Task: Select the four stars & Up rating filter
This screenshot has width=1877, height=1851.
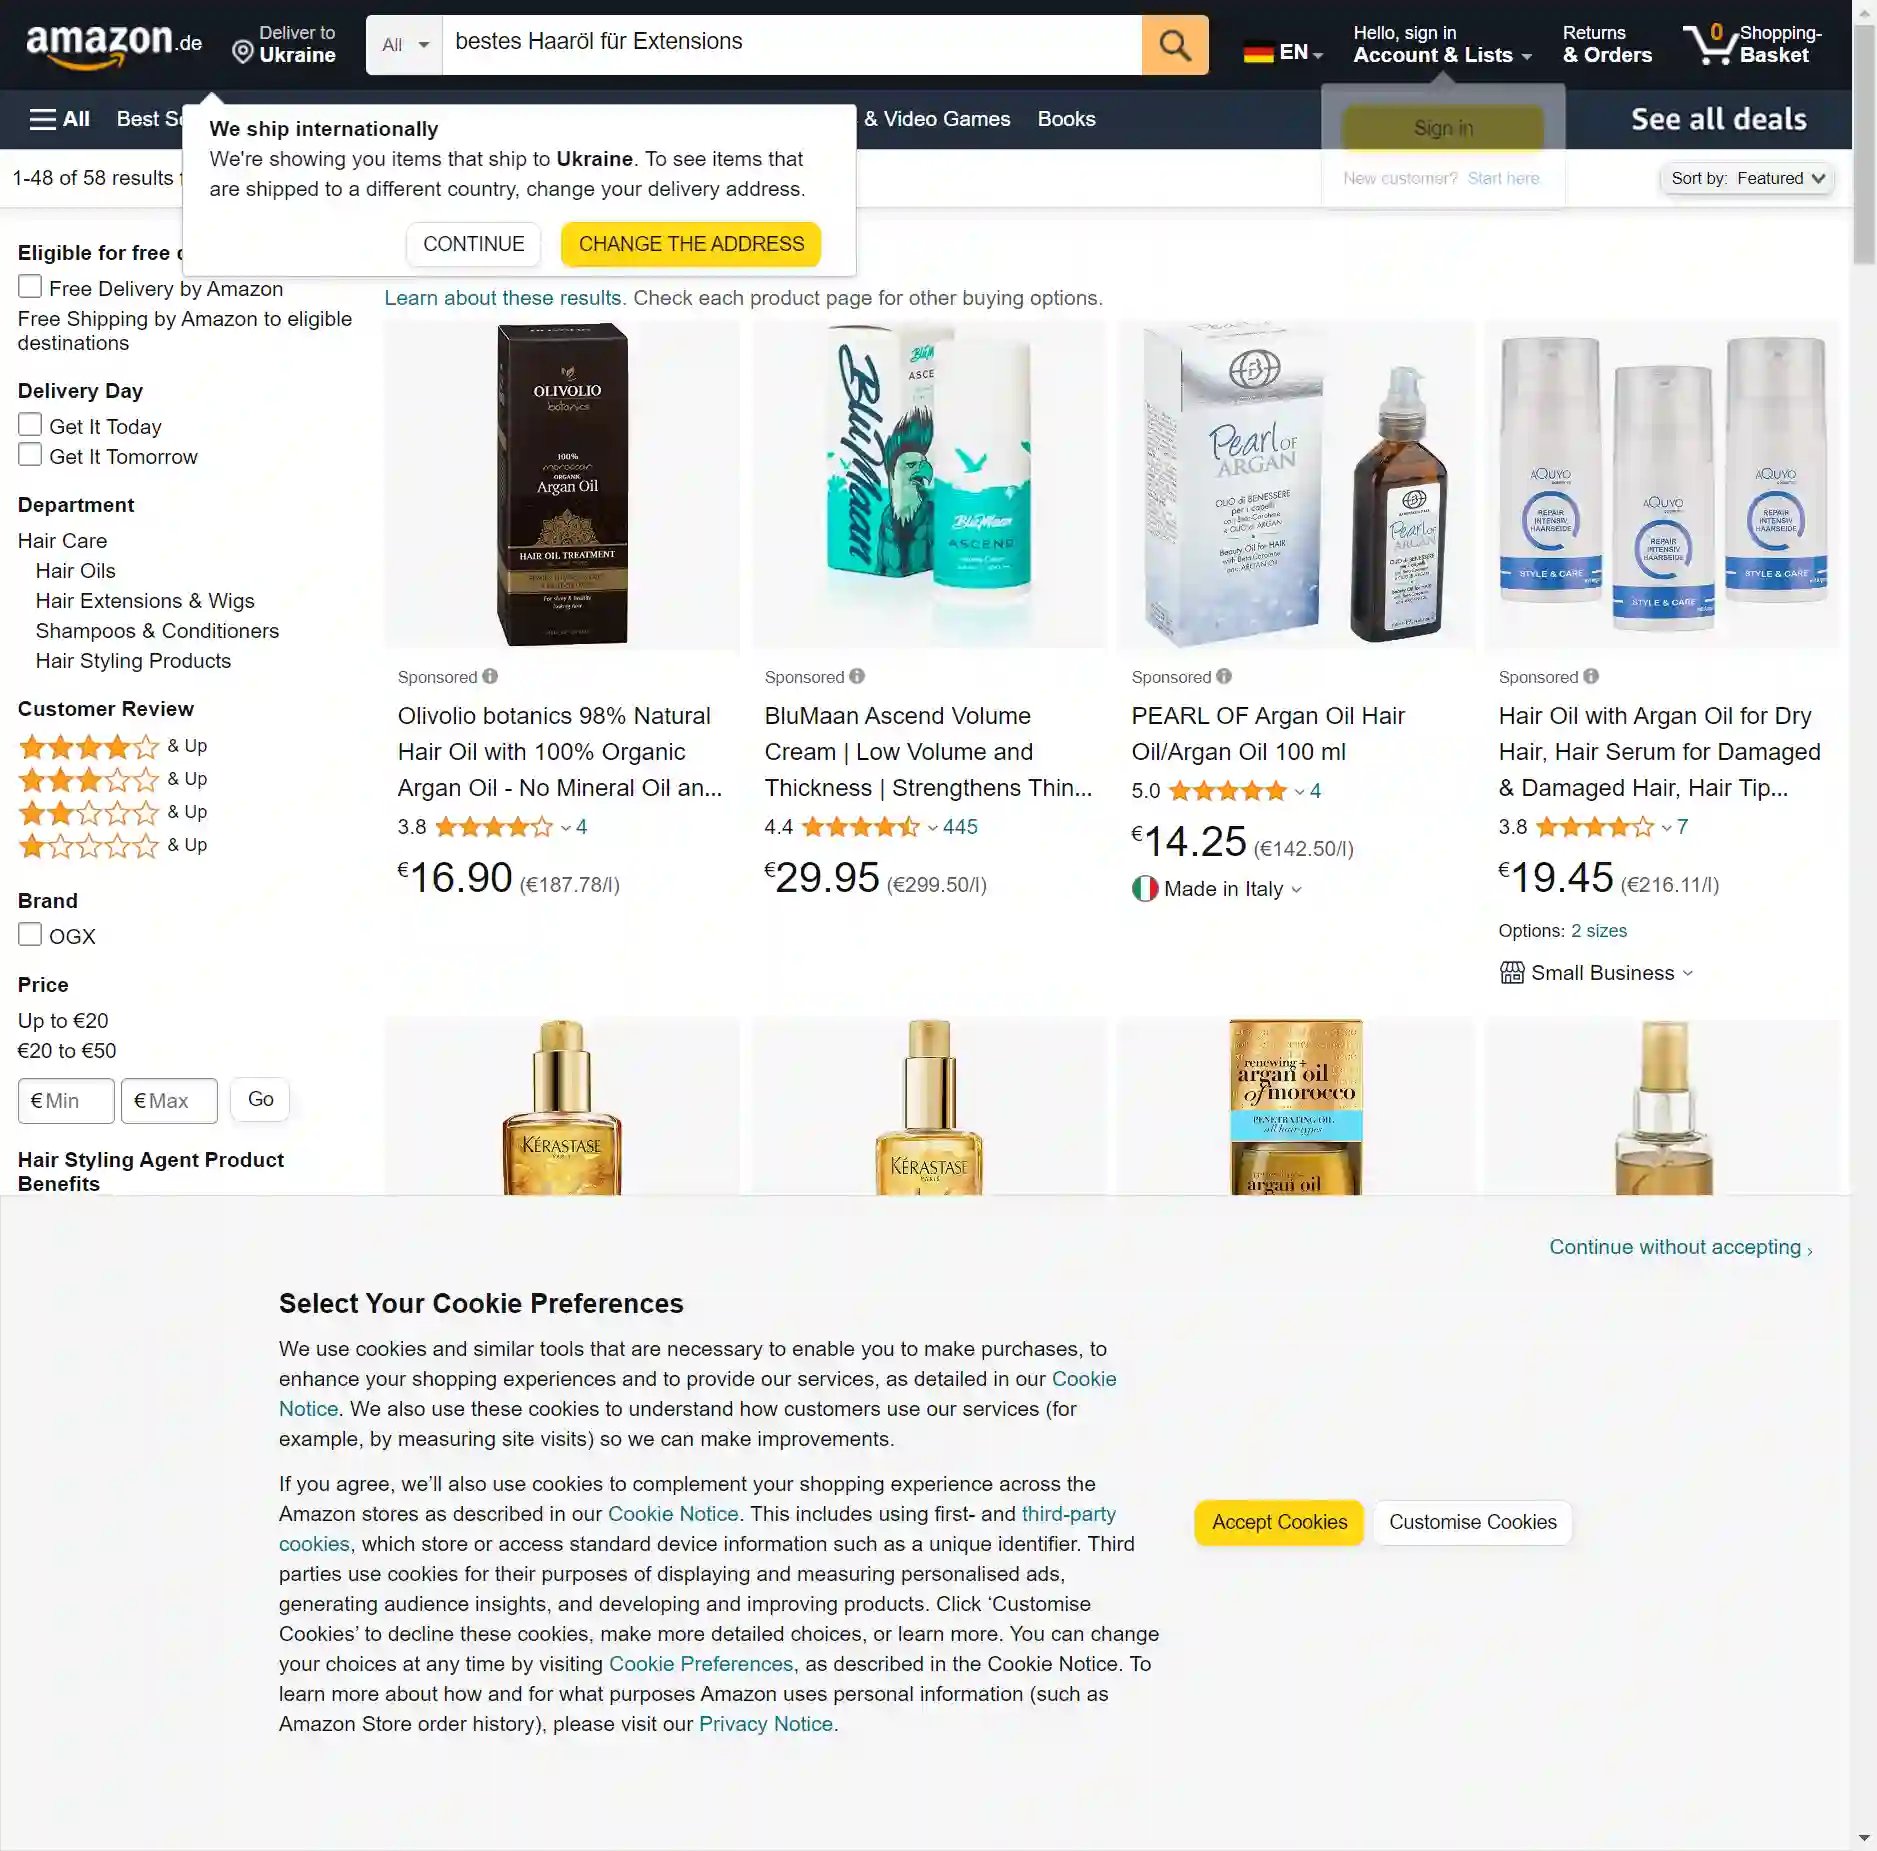Action: [112, 746]
